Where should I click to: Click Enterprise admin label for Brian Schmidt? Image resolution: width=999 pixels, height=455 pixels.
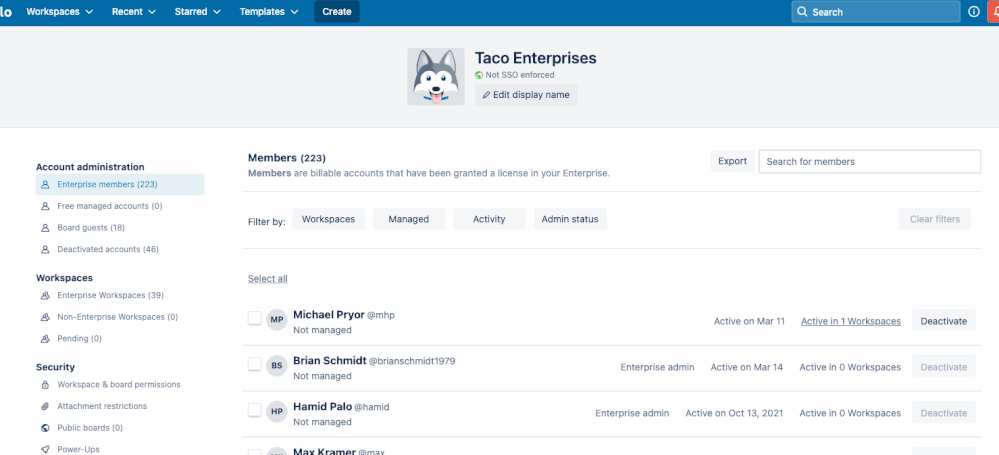click(x=658, y=367)
